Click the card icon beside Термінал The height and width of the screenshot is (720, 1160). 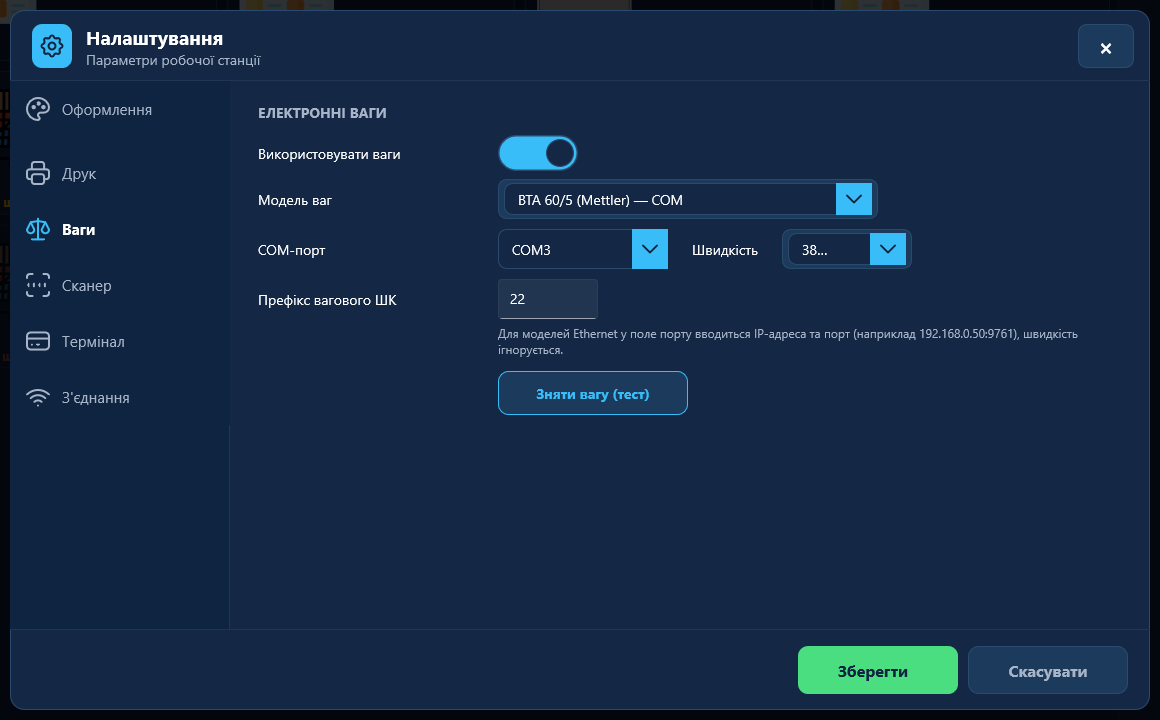38,341
